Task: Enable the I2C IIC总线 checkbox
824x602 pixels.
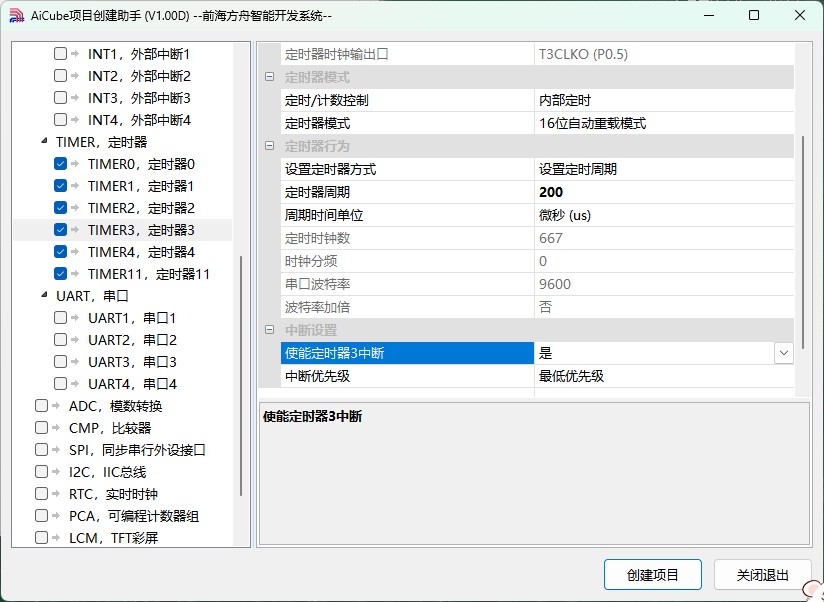Action: point(42,472)
